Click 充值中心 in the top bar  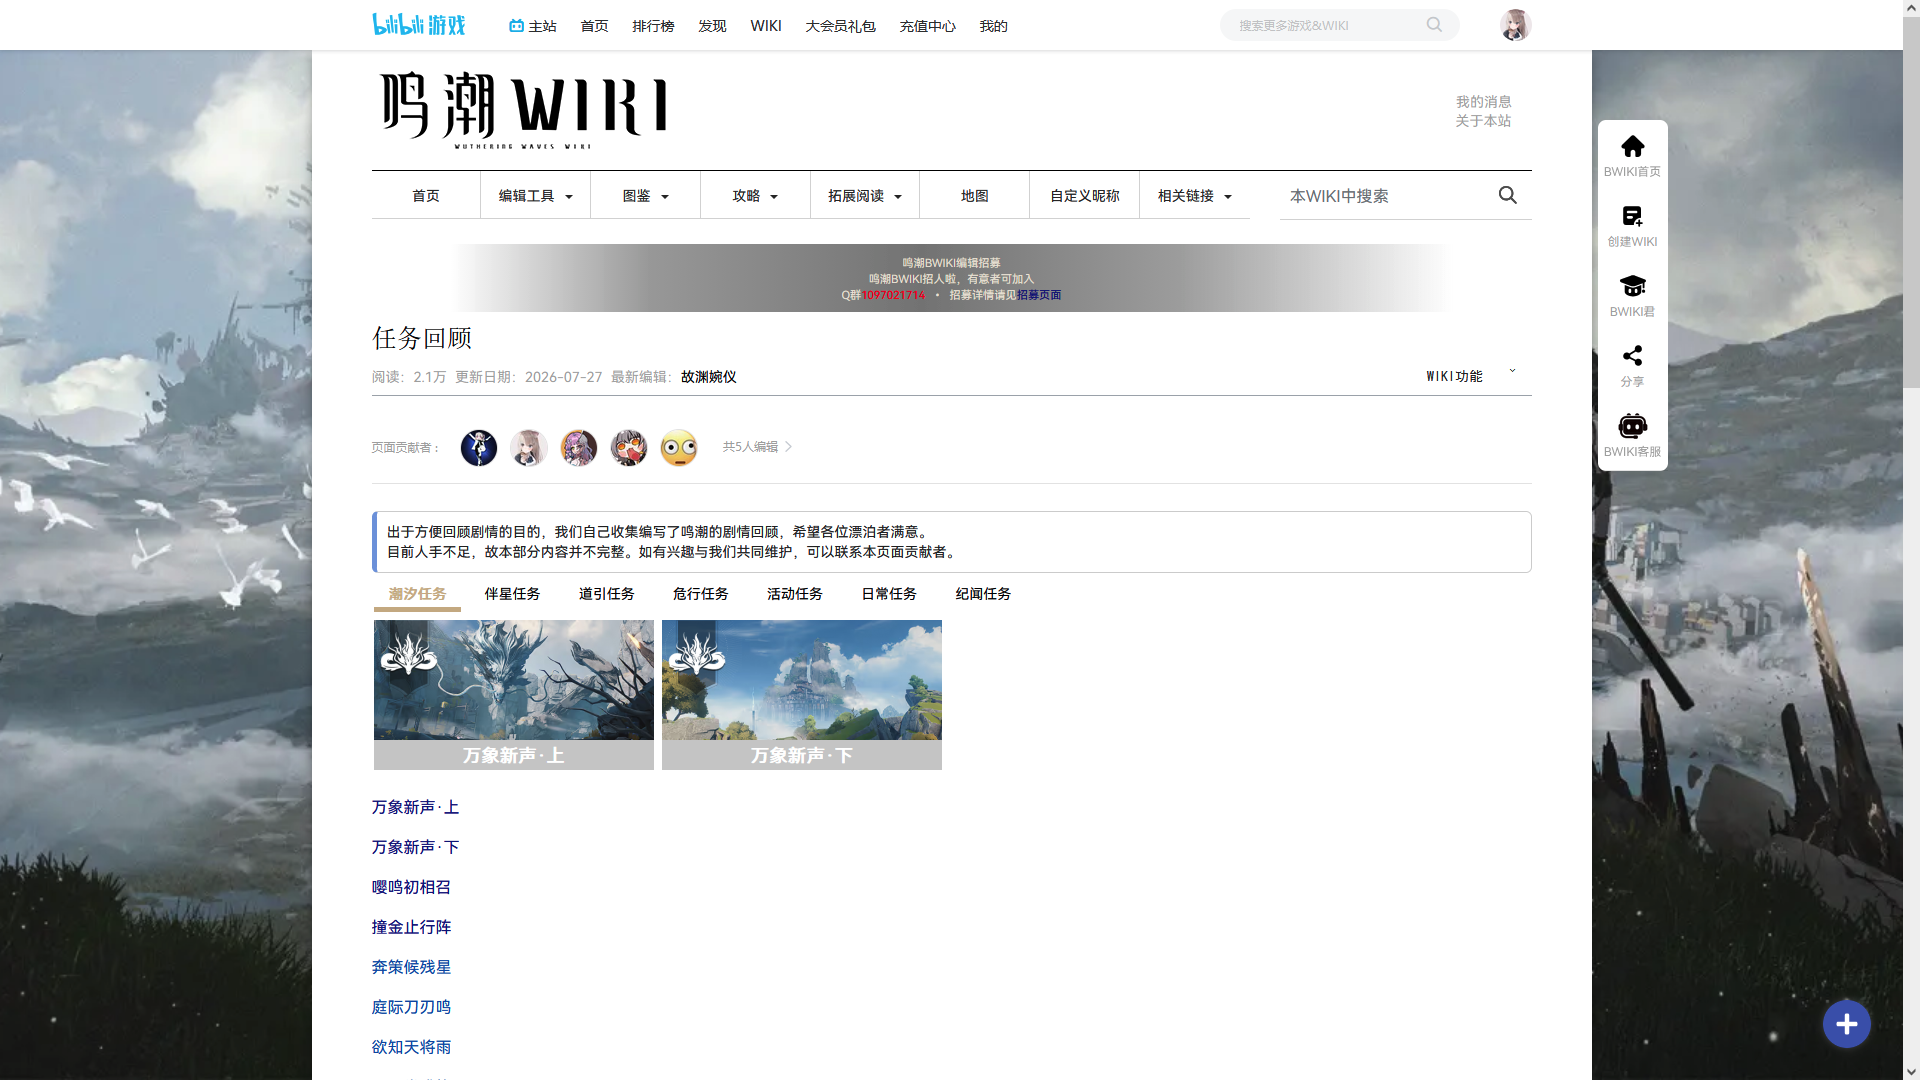[x=927, y=26]
